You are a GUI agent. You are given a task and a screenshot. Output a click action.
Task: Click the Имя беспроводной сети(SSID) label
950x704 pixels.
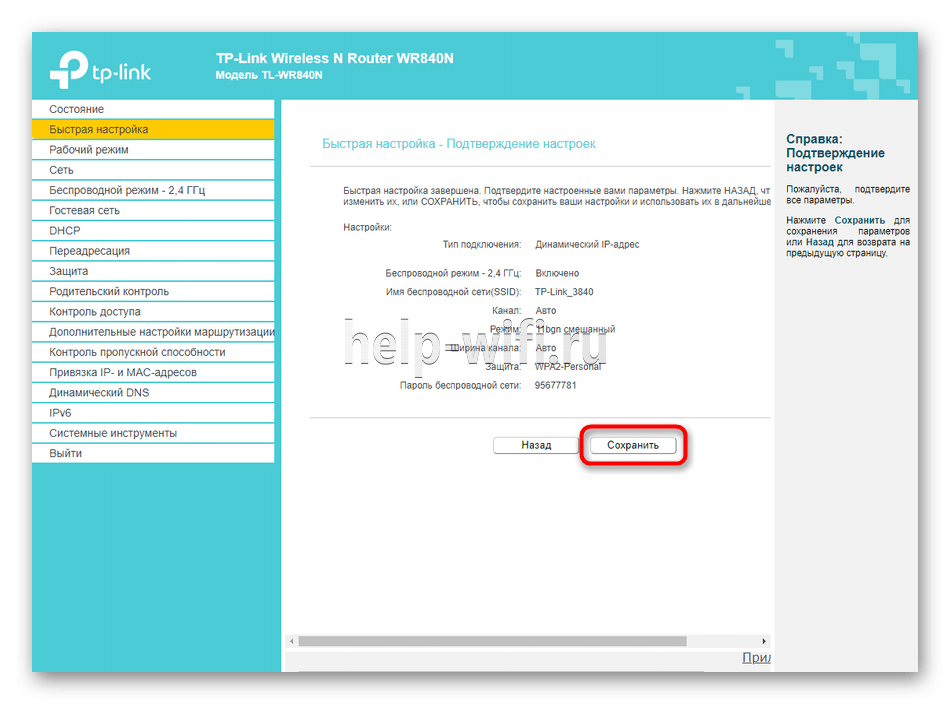pyautogui.click(x=454, y=292)
